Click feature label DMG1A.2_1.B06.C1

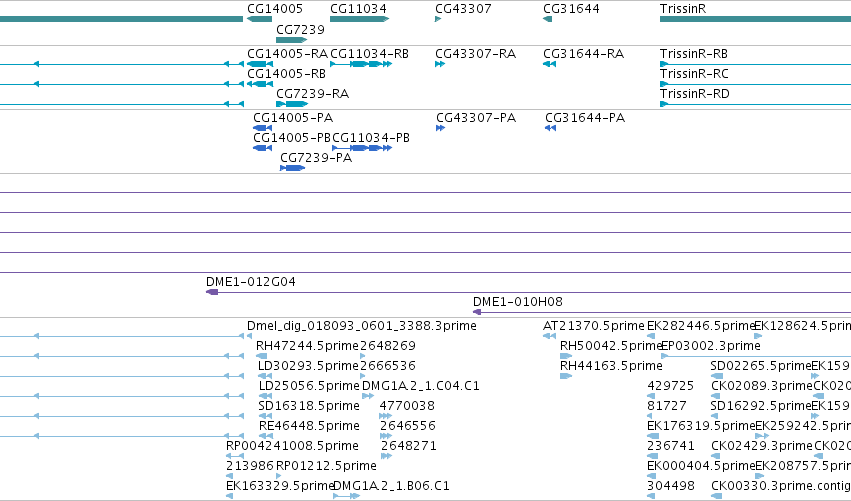point(391,486)
